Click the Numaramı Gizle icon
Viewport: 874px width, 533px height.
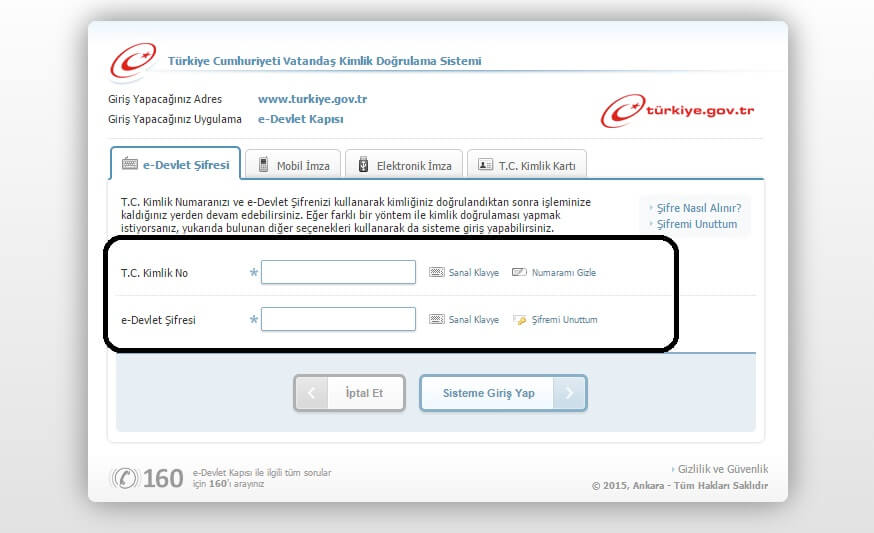(519, 272)
